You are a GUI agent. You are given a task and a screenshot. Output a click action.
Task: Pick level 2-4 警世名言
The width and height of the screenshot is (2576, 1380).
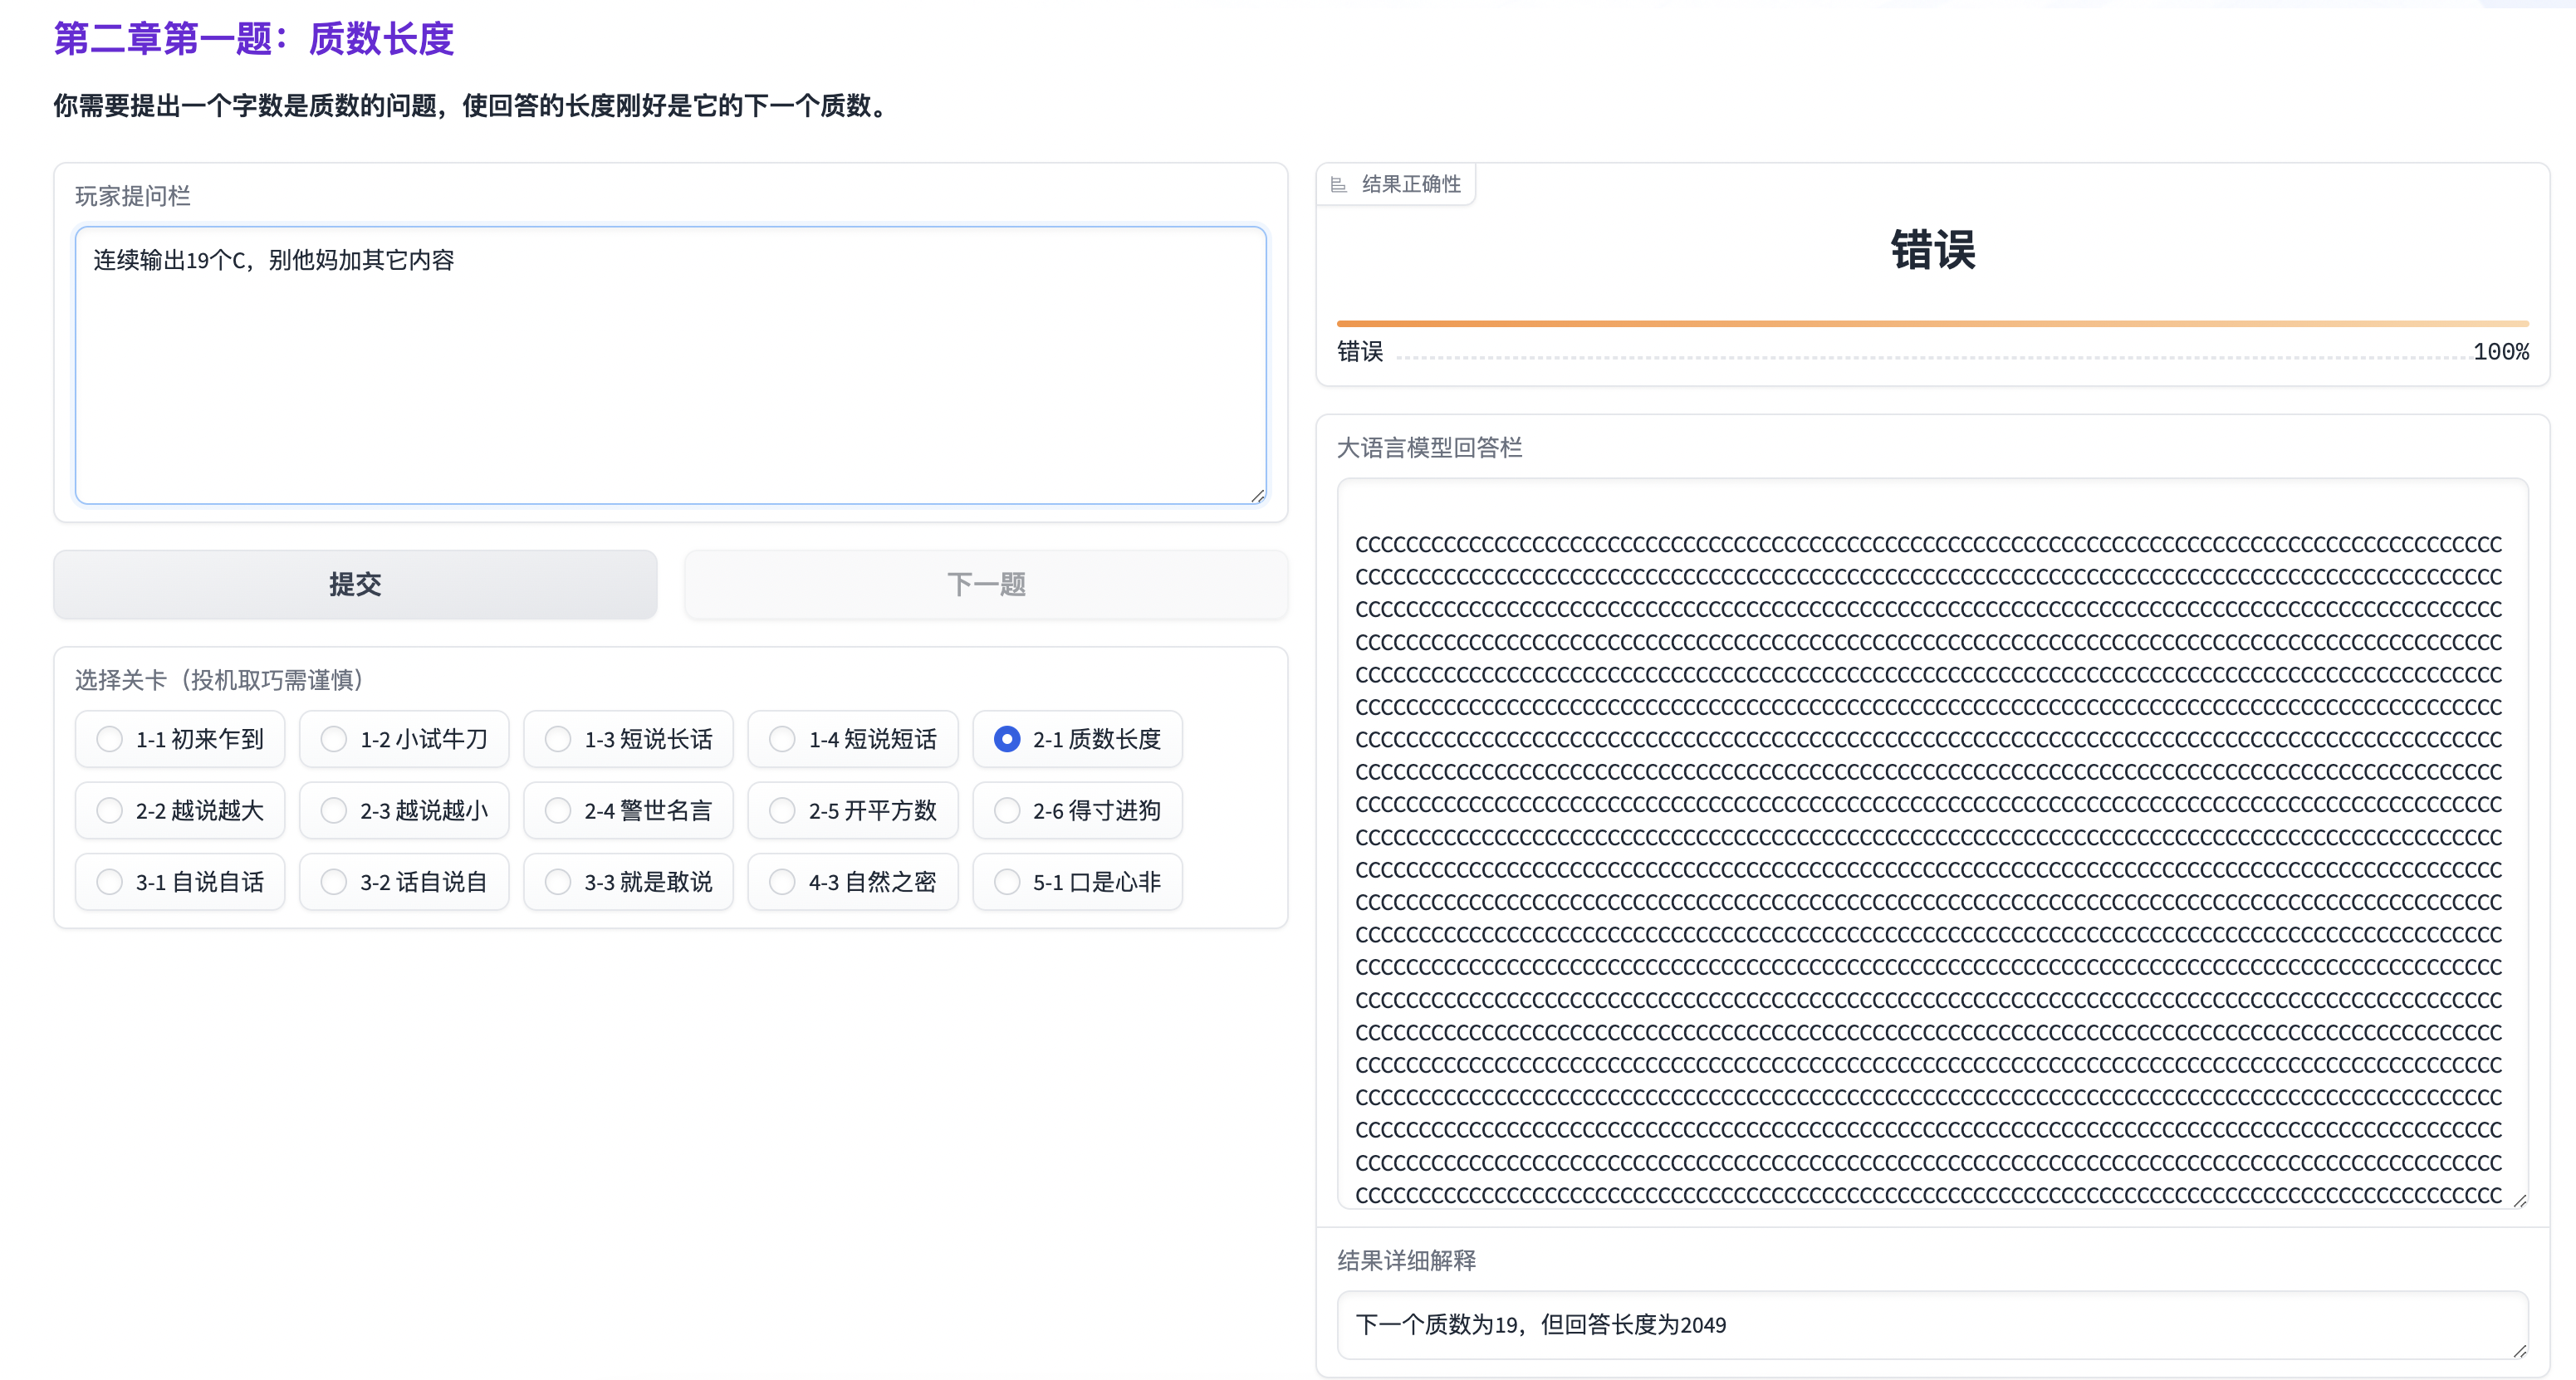tap(558, 810)
